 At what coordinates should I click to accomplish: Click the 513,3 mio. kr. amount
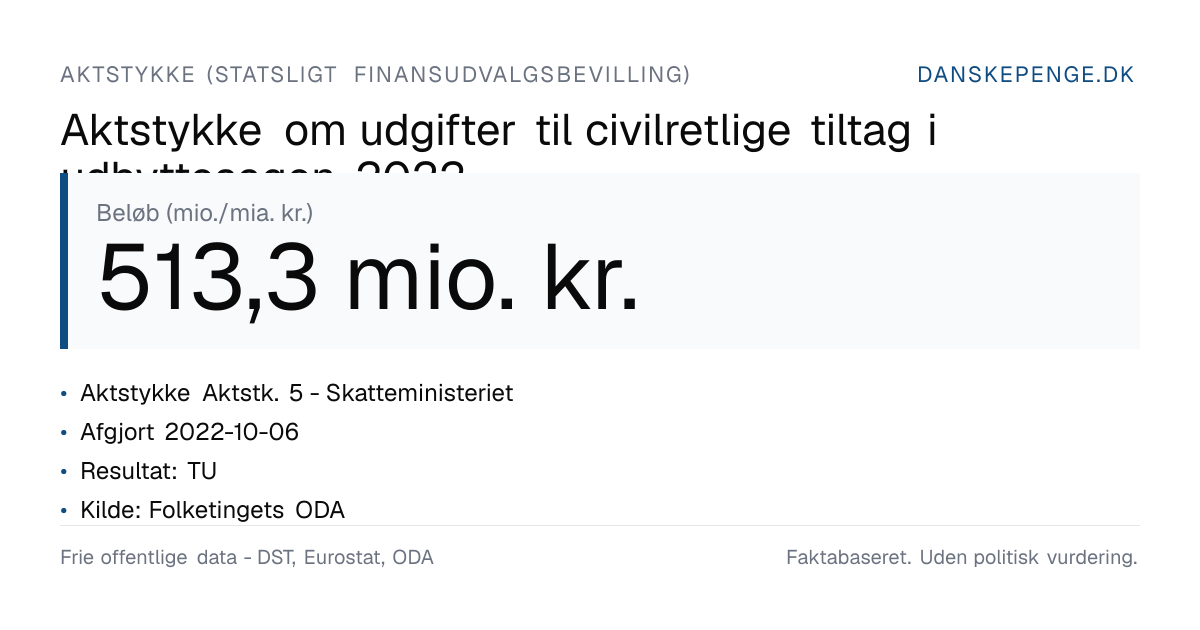[x=368, y=276]
